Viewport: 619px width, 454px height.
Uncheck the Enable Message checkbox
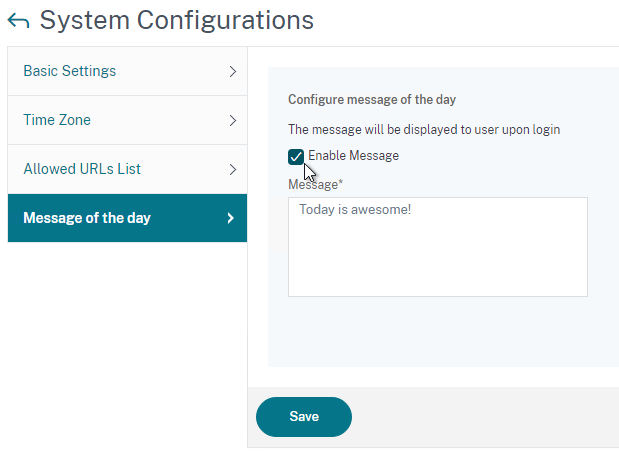click(x=296, y=157)
